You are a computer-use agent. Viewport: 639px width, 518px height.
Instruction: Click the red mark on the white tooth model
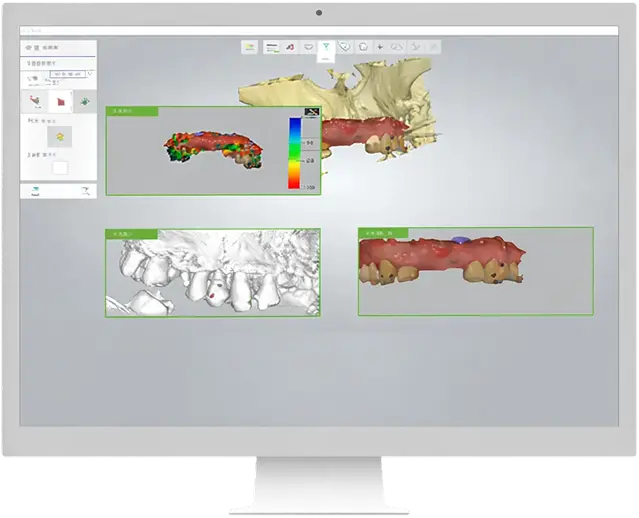(212, 294)
